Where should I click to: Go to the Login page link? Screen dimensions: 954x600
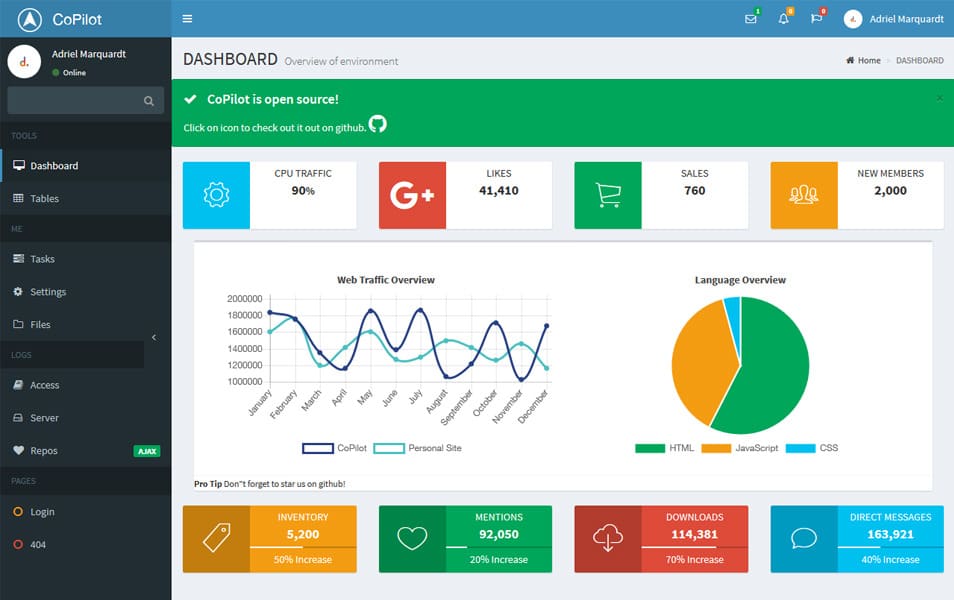coord(85,512)
